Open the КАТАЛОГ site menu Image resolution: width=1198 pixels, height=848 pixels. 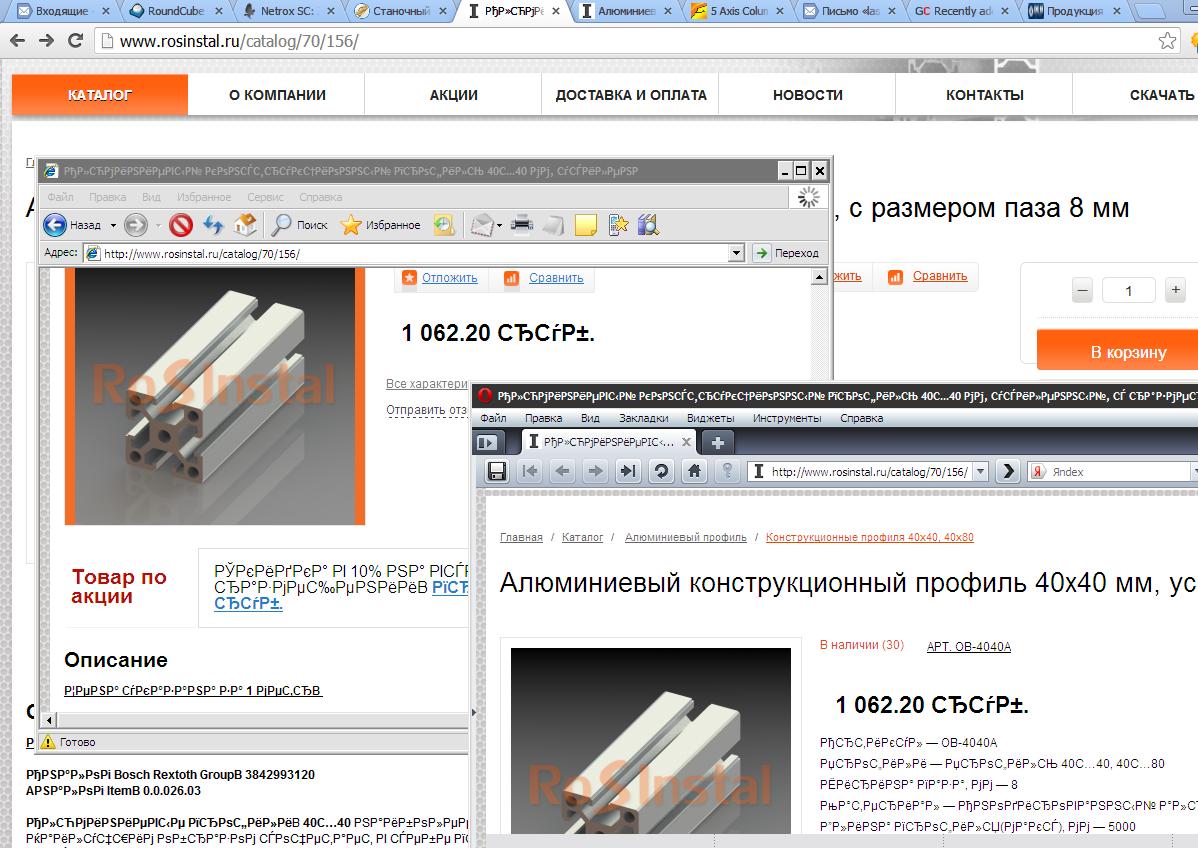coord(99,95)
